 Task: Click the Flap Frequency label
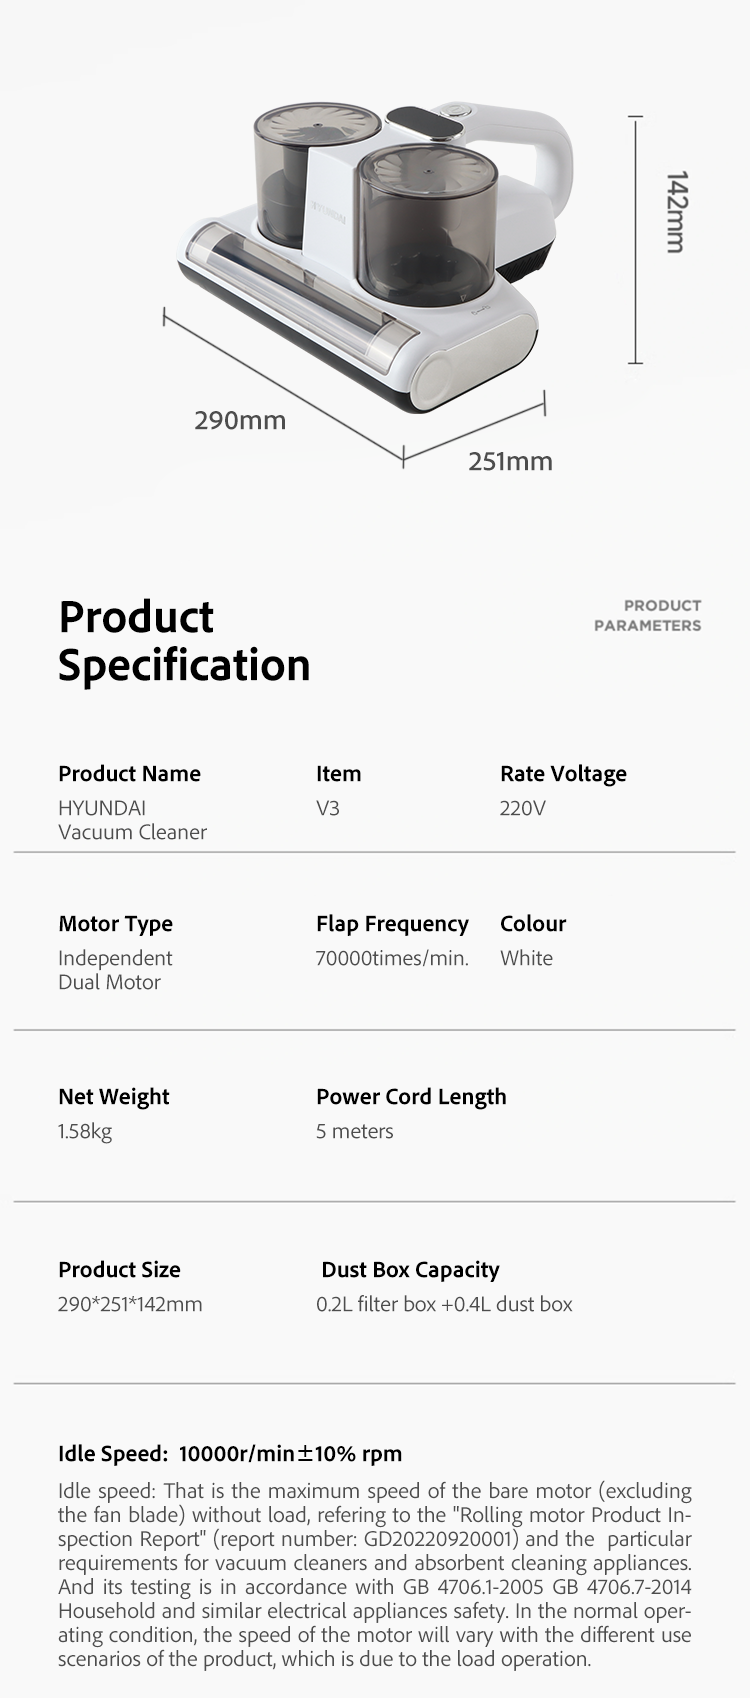(x=392, y=923)
